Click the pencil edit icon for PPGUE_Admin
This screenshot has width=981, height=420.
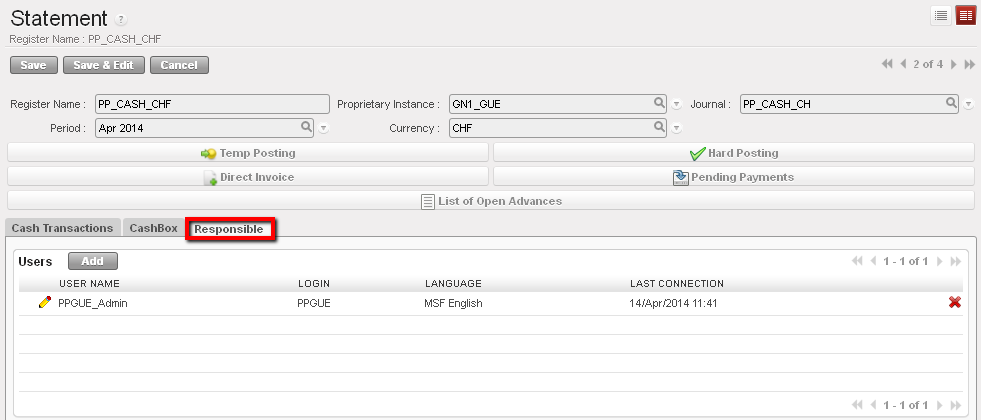(44, 303)
